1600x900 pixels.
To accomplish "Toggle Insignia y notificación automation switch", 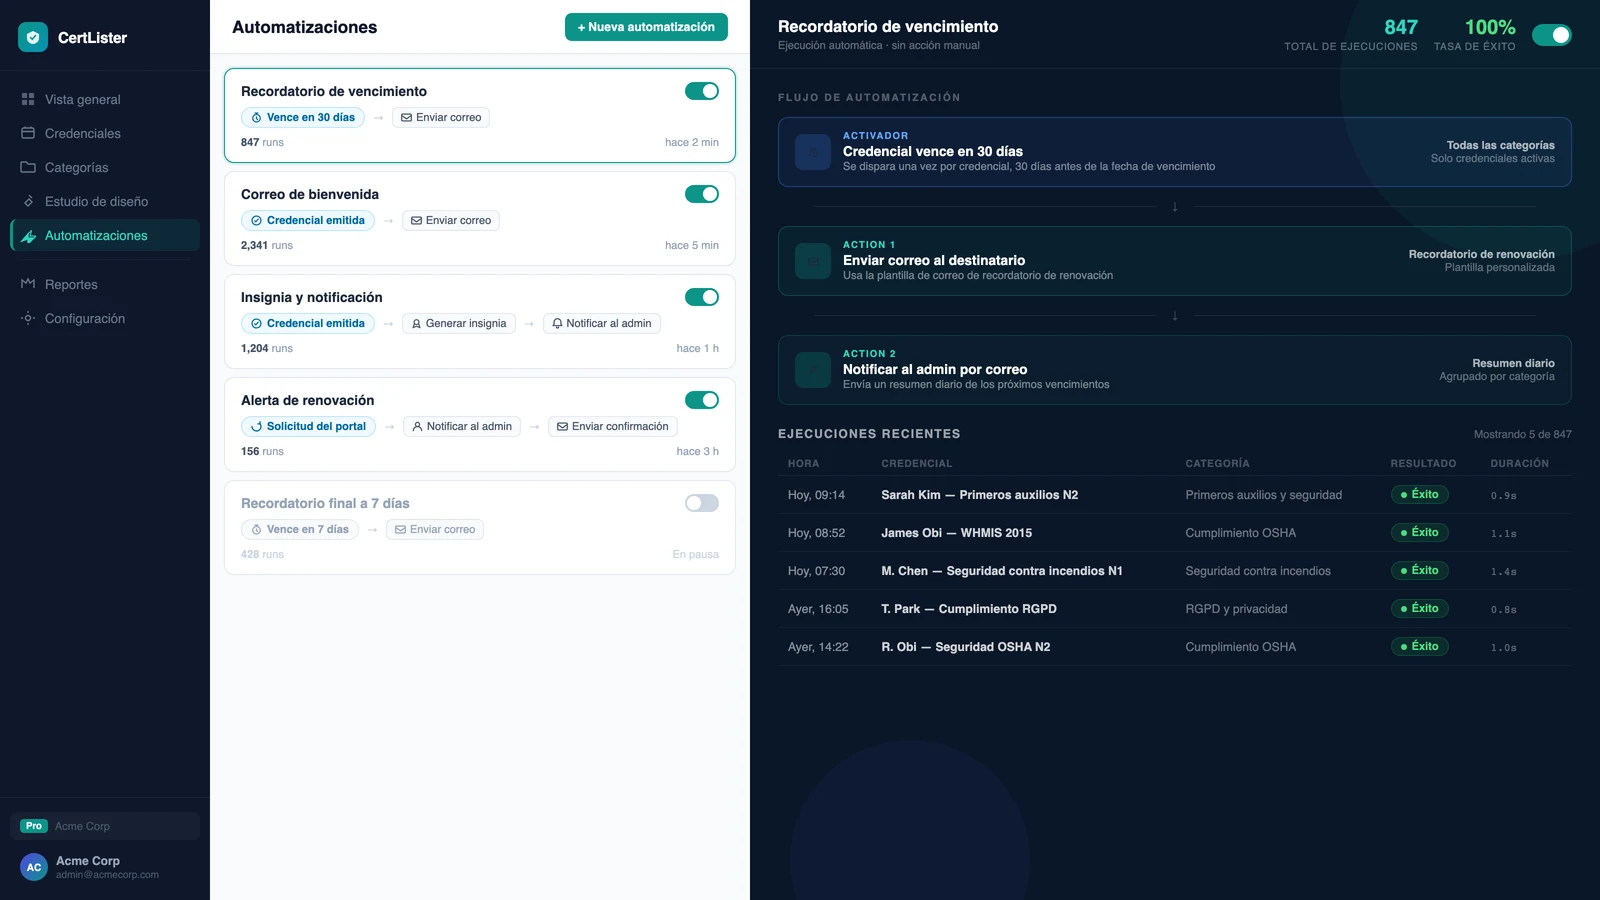I will pyautogui.click(x=702, y=297).
